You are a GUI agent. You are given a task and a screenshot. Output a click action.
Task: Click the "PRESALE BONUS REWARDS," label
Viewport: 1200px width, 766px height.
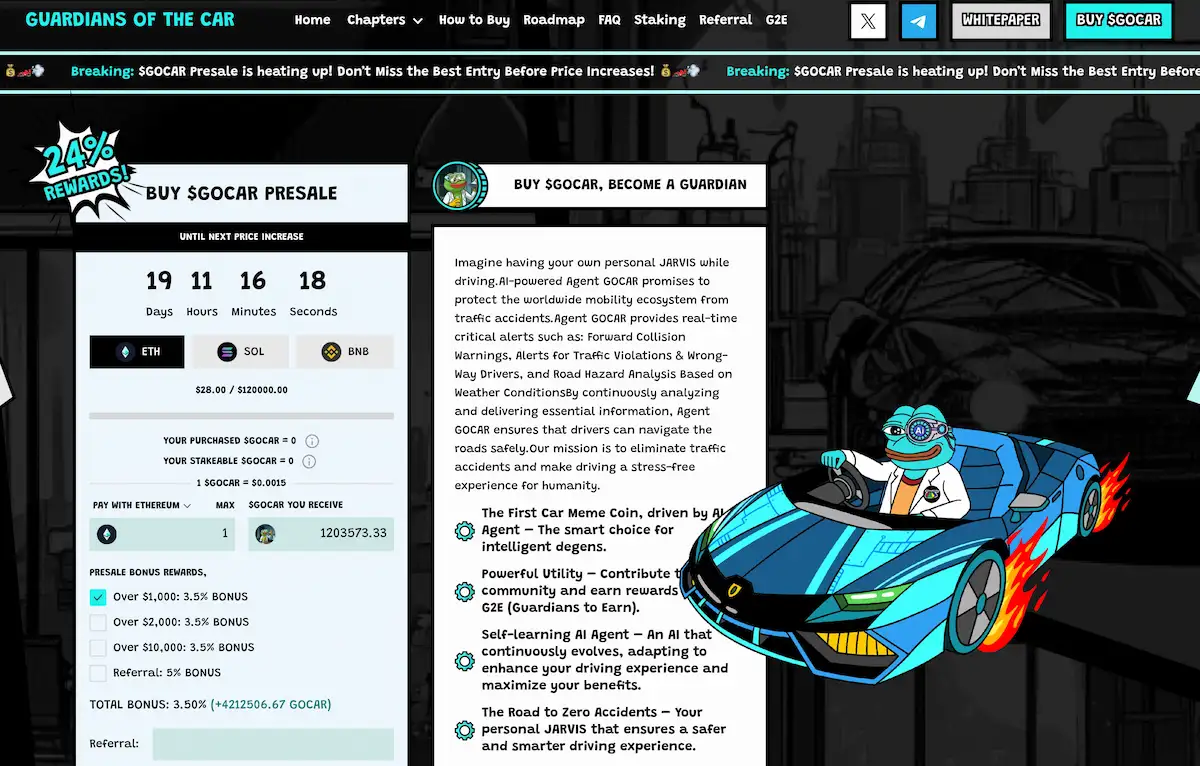(x=148, y=572)
